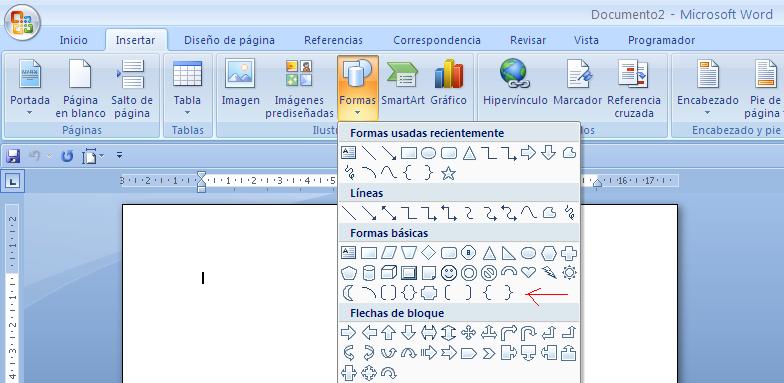Insert the trapezoid shape
Screen dimensions: 784x383
click(408, 253)
